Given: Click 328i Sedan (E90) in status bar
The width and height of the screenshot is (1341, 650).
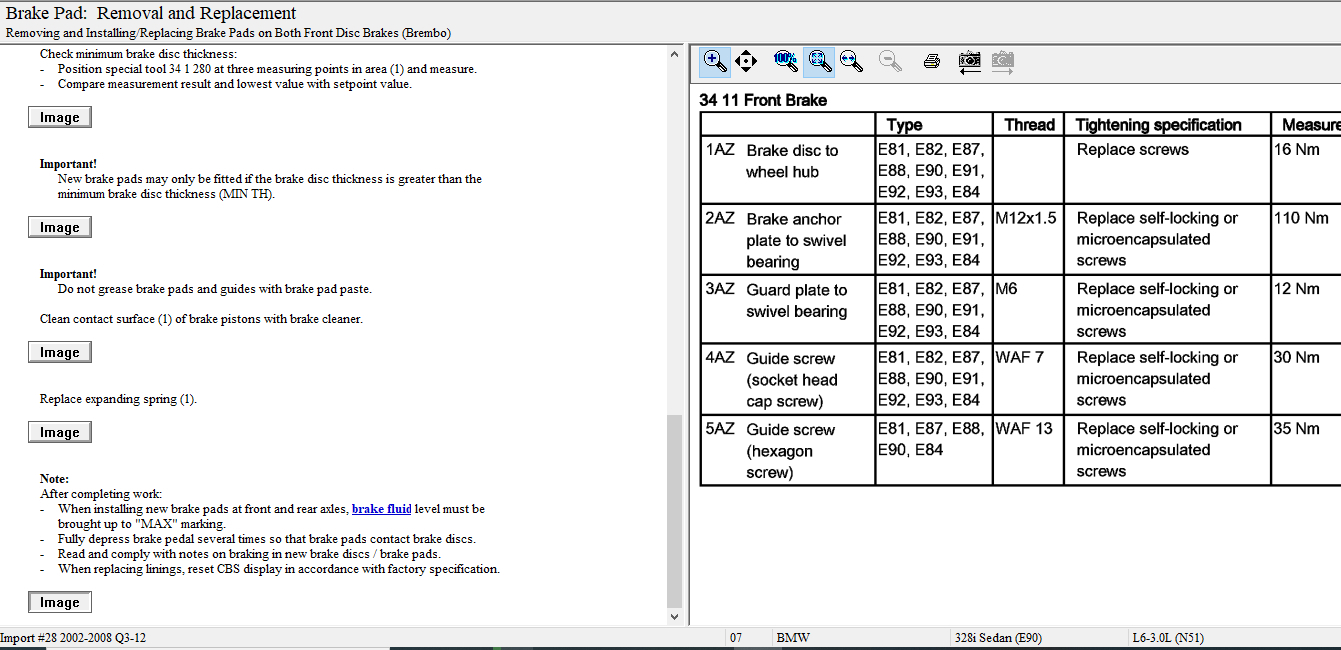Looking at the screenshot, I should click(997, 638).
